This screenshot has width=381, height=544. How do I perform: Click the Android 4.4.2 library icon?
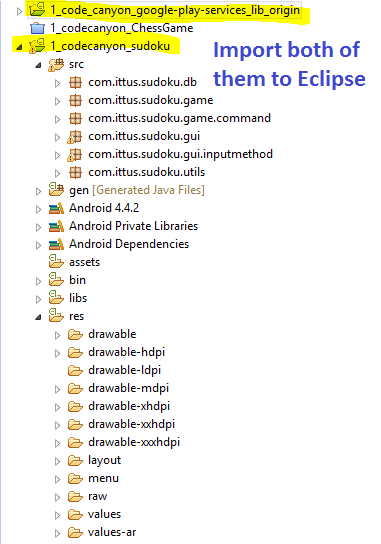click(56, 209)
